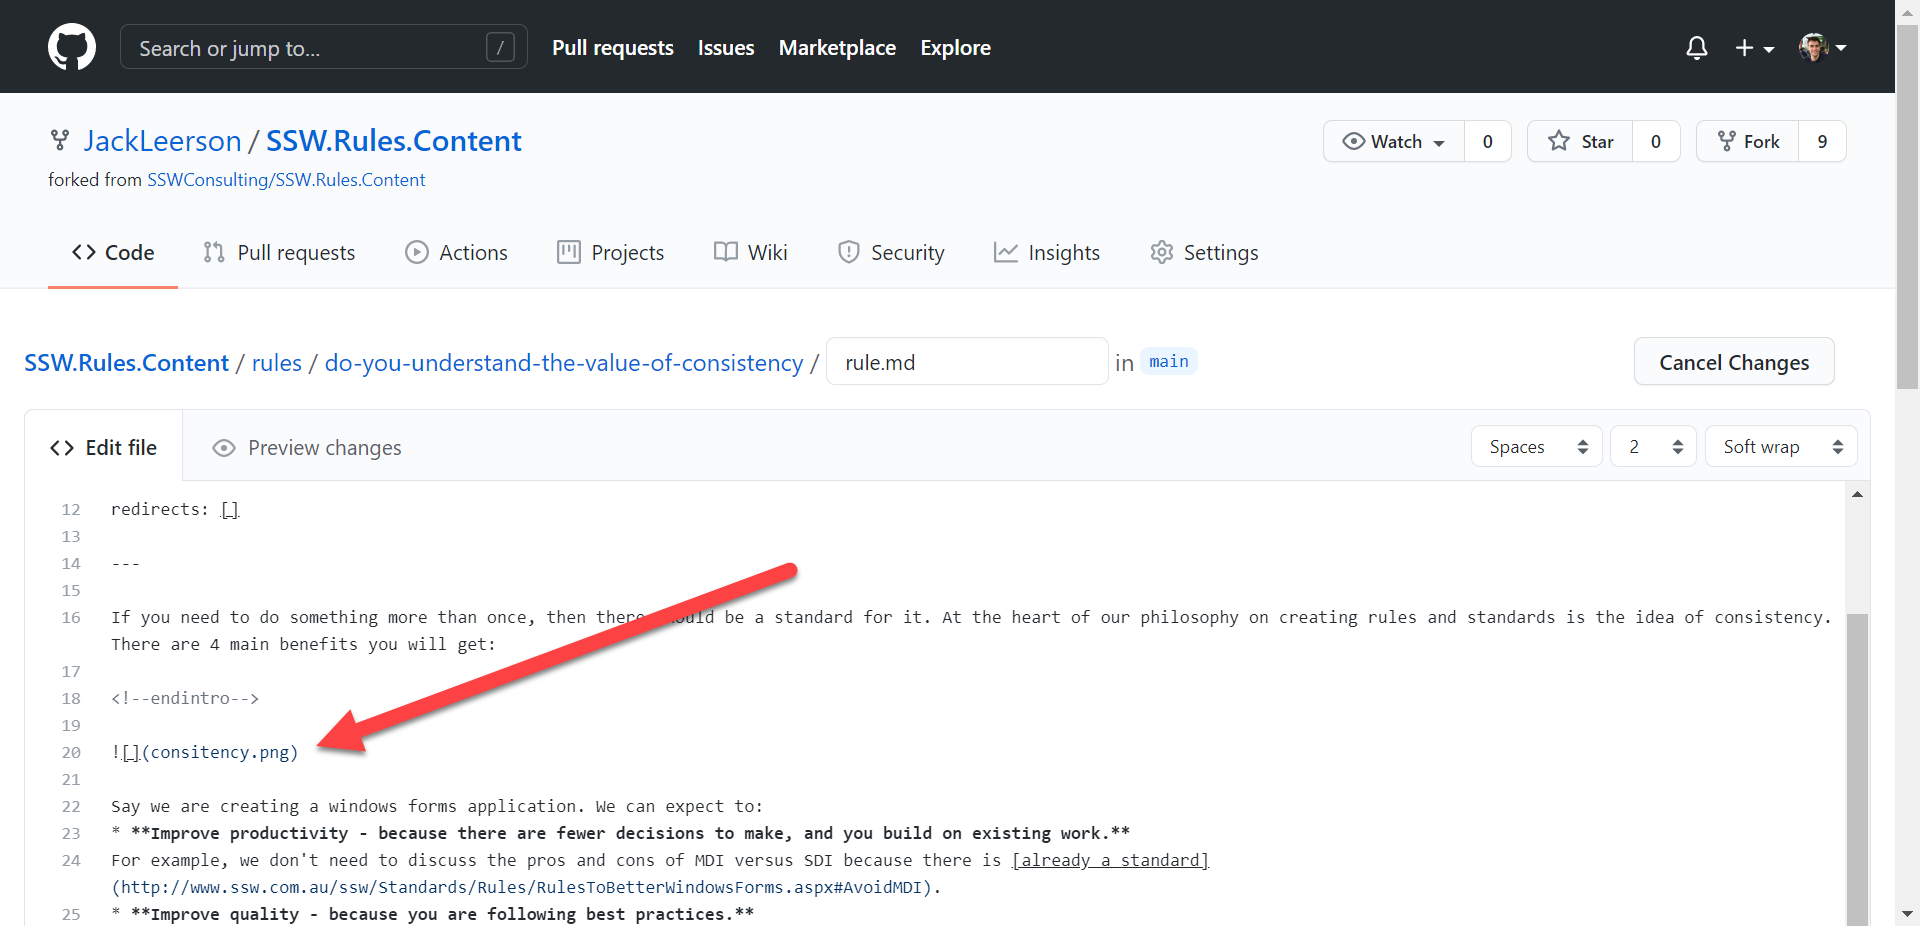Open the plus create-new dropdown
The height and width of the screenshot is (926, 1920).
1754,48
